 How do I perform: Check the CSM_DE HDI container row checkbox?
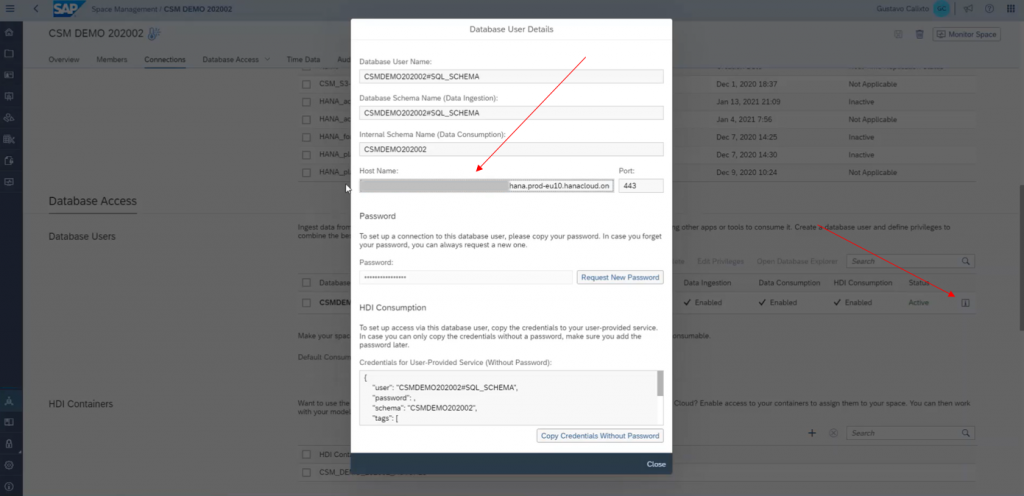point(306,472)
